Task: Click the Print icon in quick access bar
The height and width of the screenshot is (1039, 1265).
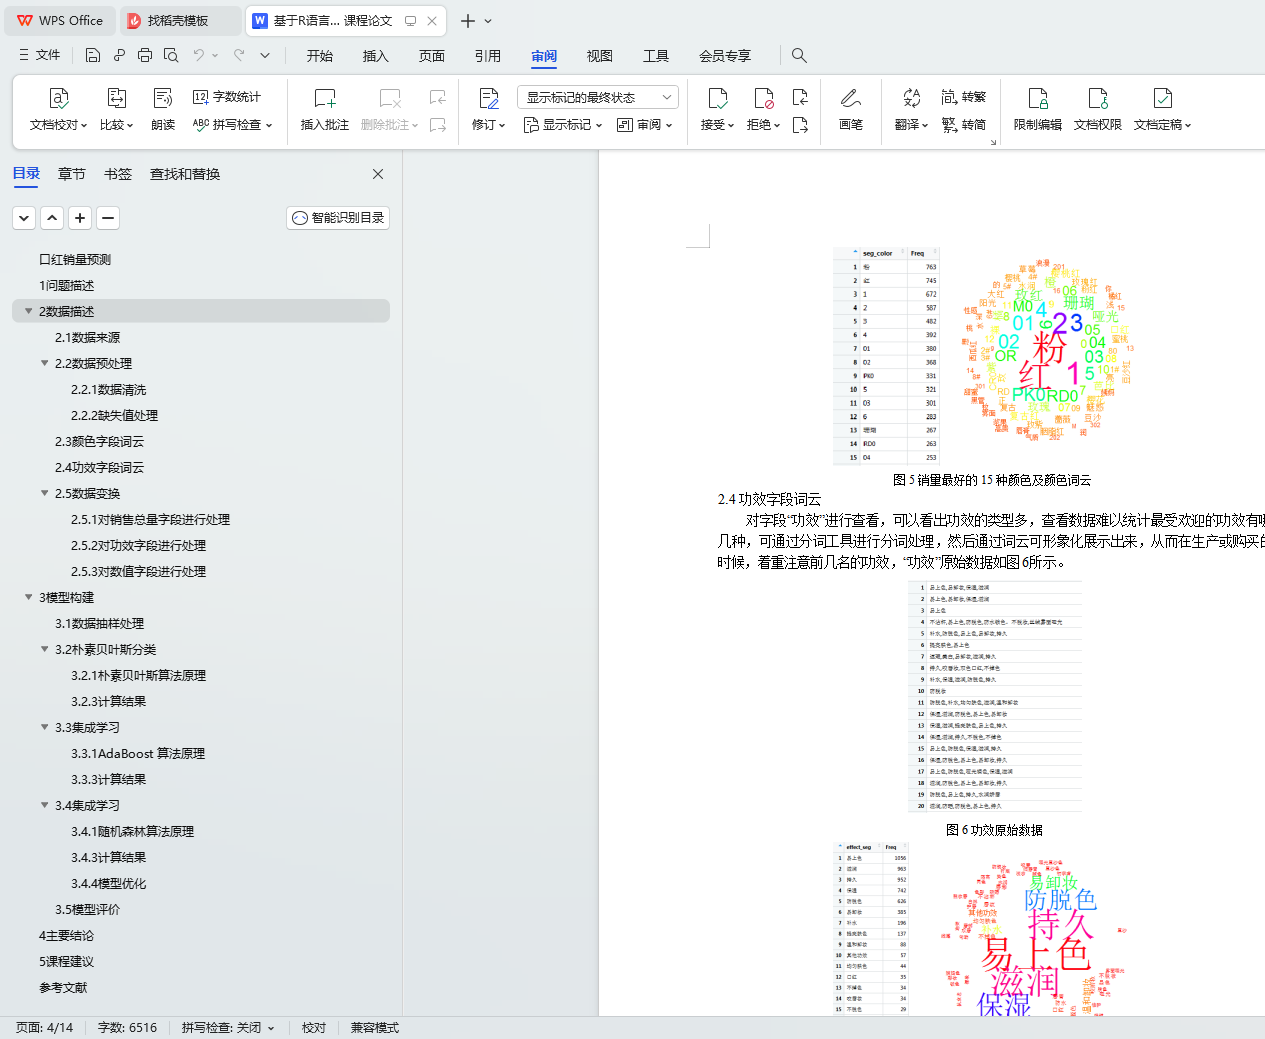Action: (x=145, y=55)
